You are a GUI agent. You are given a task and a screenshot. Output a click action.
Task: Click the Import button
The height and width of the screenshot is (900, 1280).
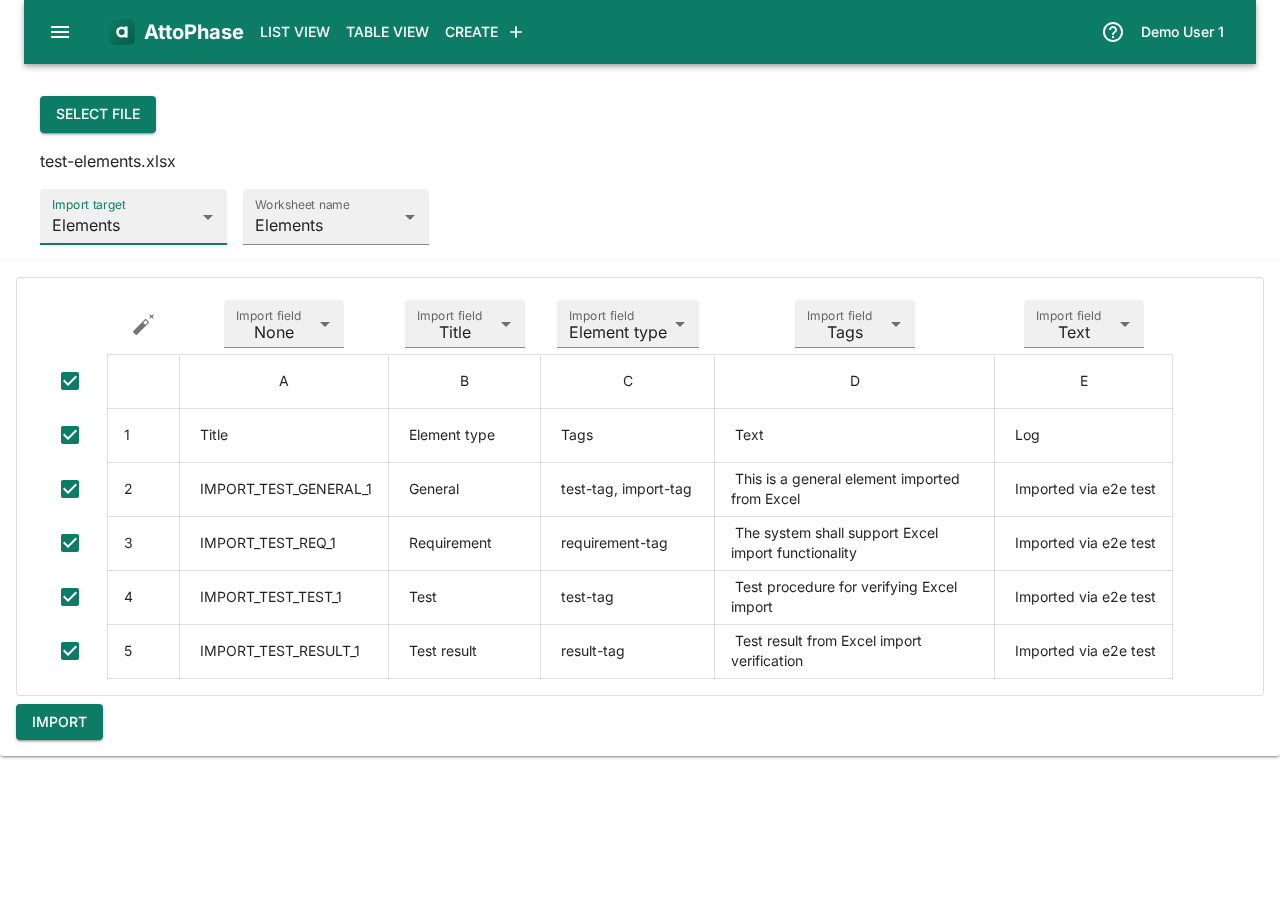59,721
